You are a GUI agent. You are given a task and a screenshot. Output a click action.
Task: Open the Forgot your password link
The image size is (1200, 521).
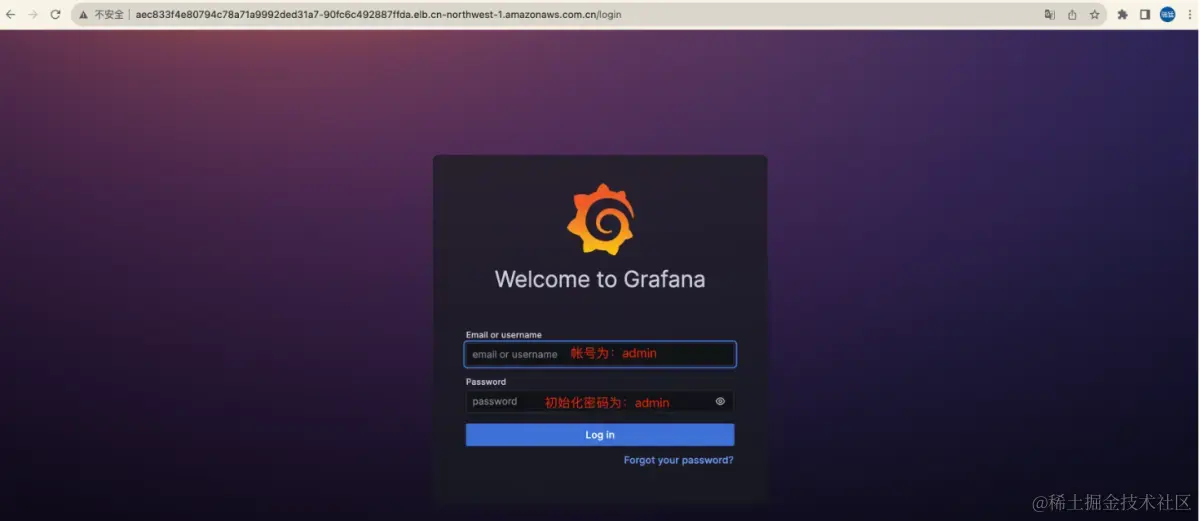[x=678, y=460]
